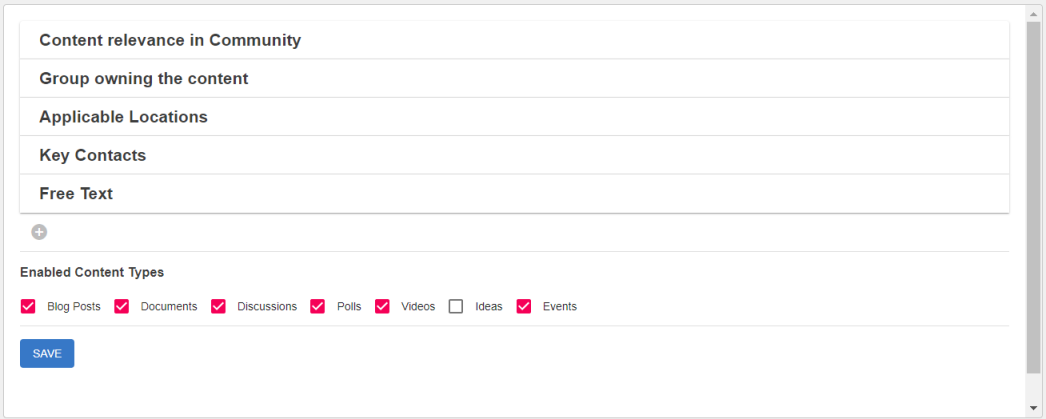Expand Content relevance in Community panel
The width and height of the screenshot is (1046, 419).
click(514, 40)
